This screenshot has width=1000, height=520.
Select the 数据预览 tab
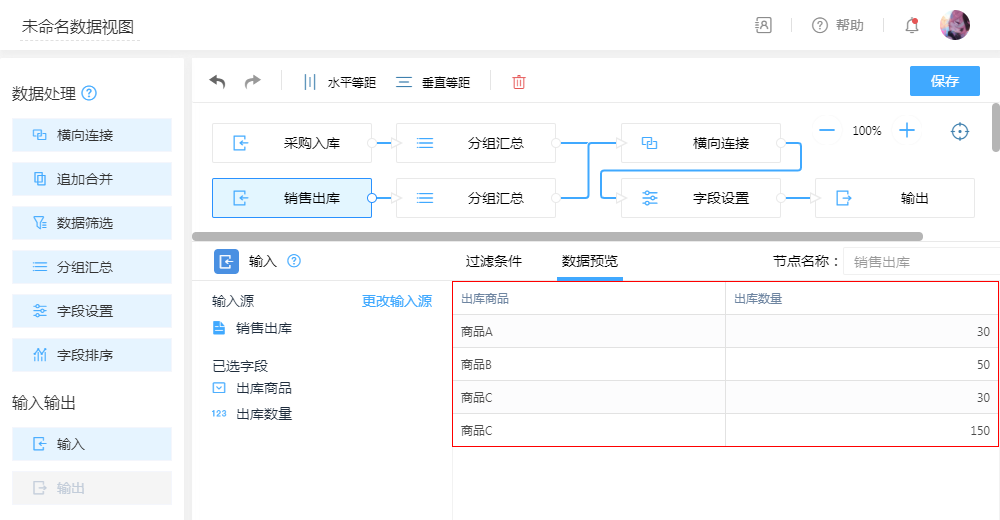point(589,262)
